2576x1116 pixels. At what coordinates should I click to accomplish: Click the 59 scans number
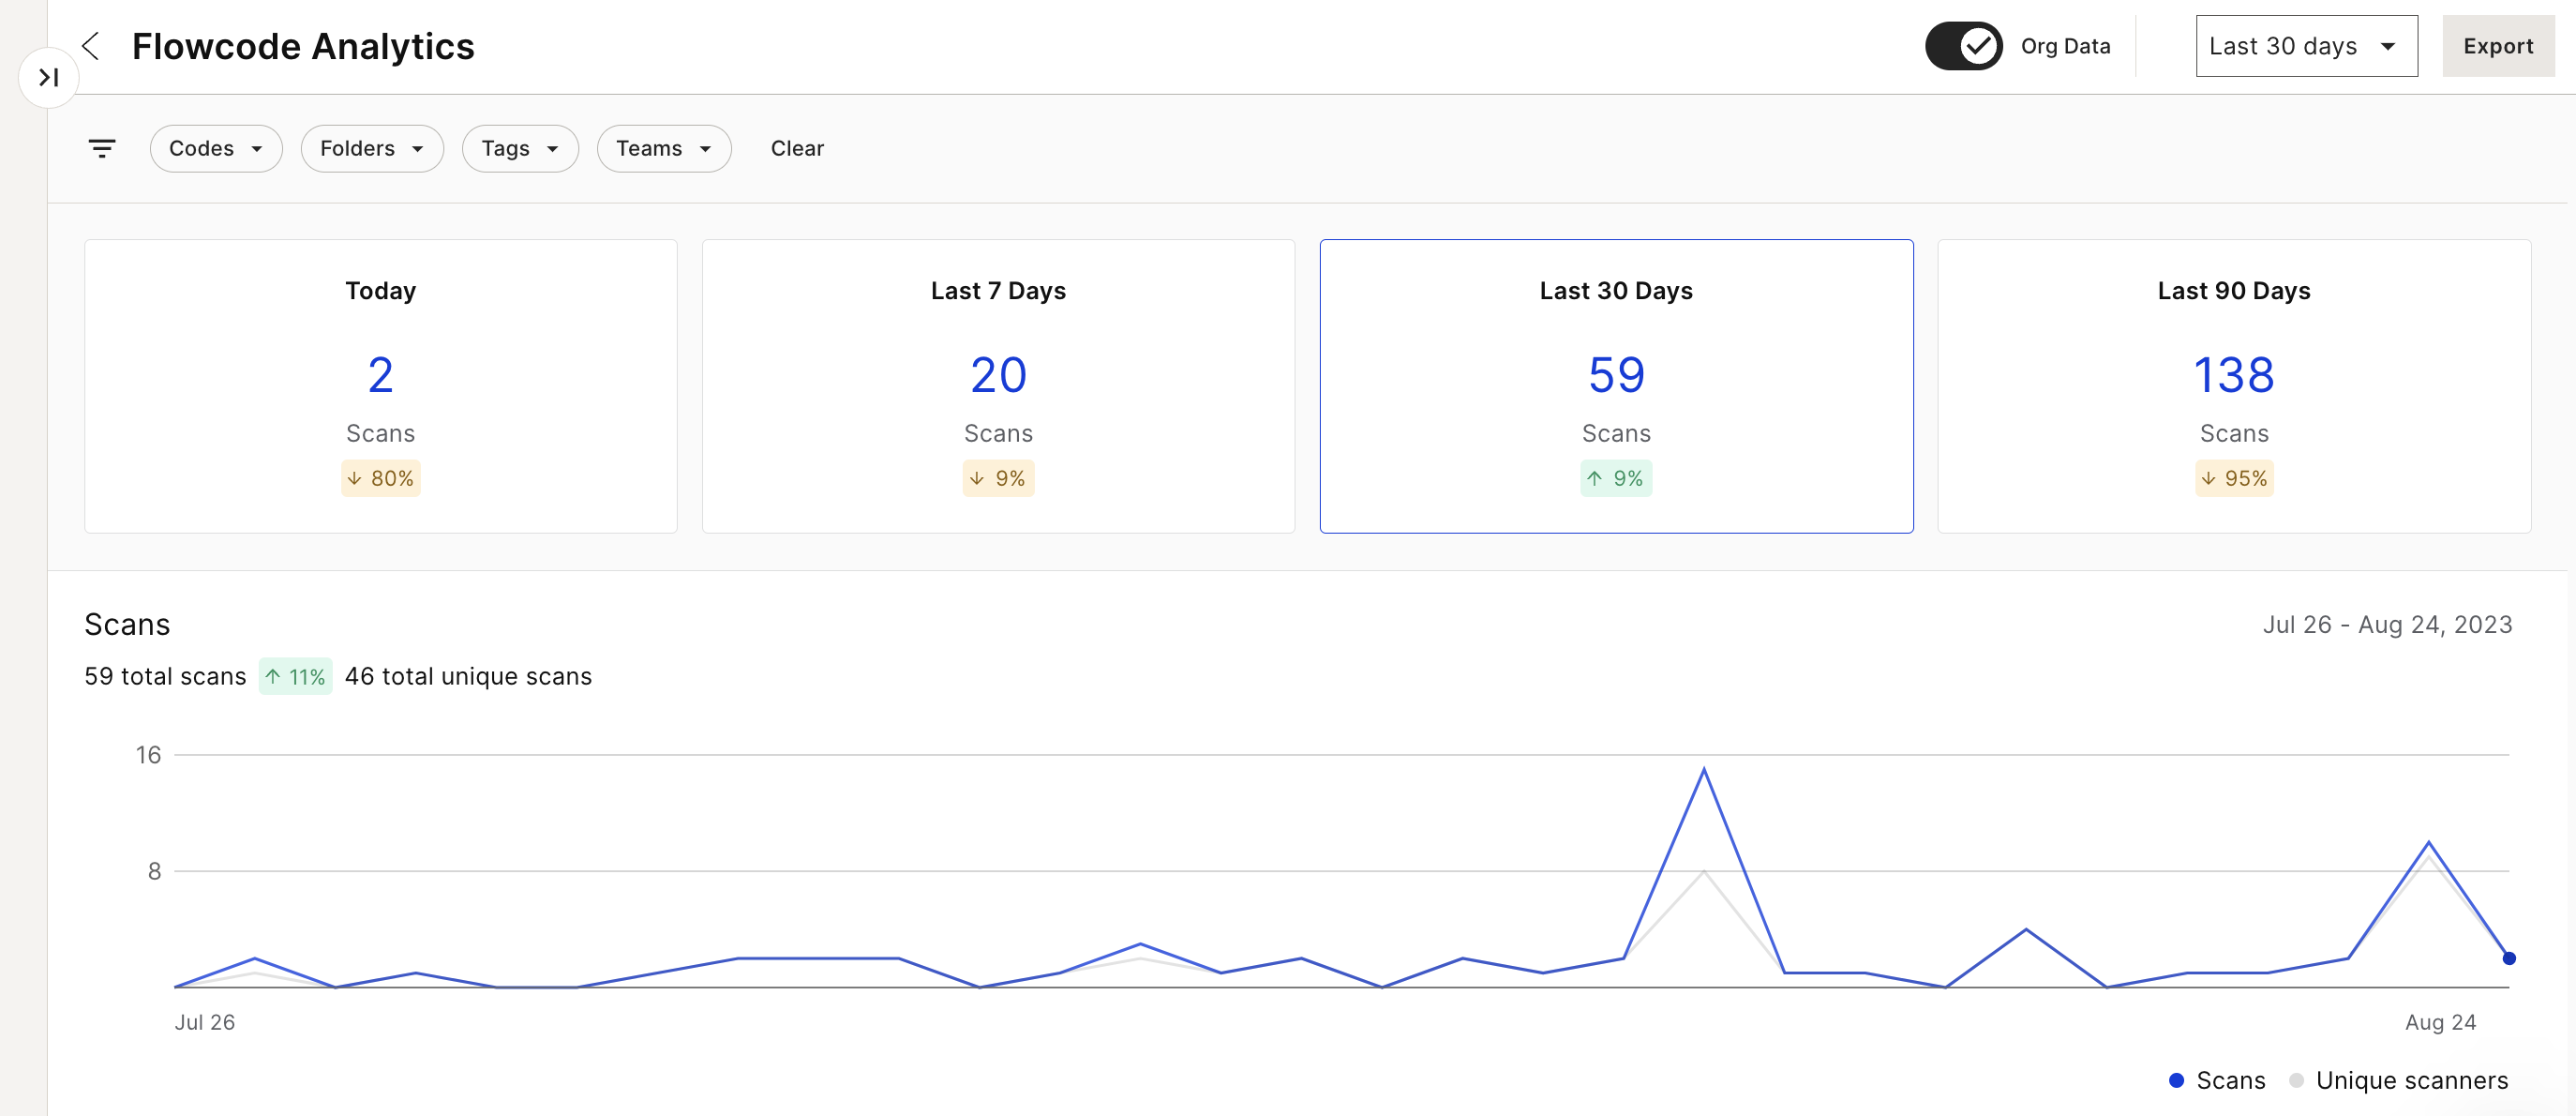1616,376
